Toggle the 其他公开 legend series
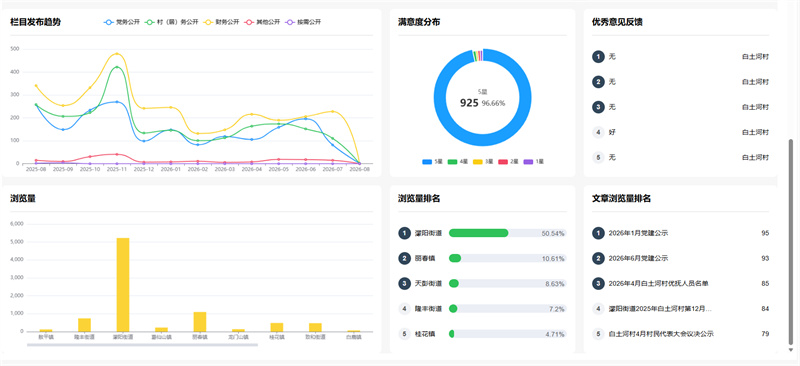 (x=262, y=22)
